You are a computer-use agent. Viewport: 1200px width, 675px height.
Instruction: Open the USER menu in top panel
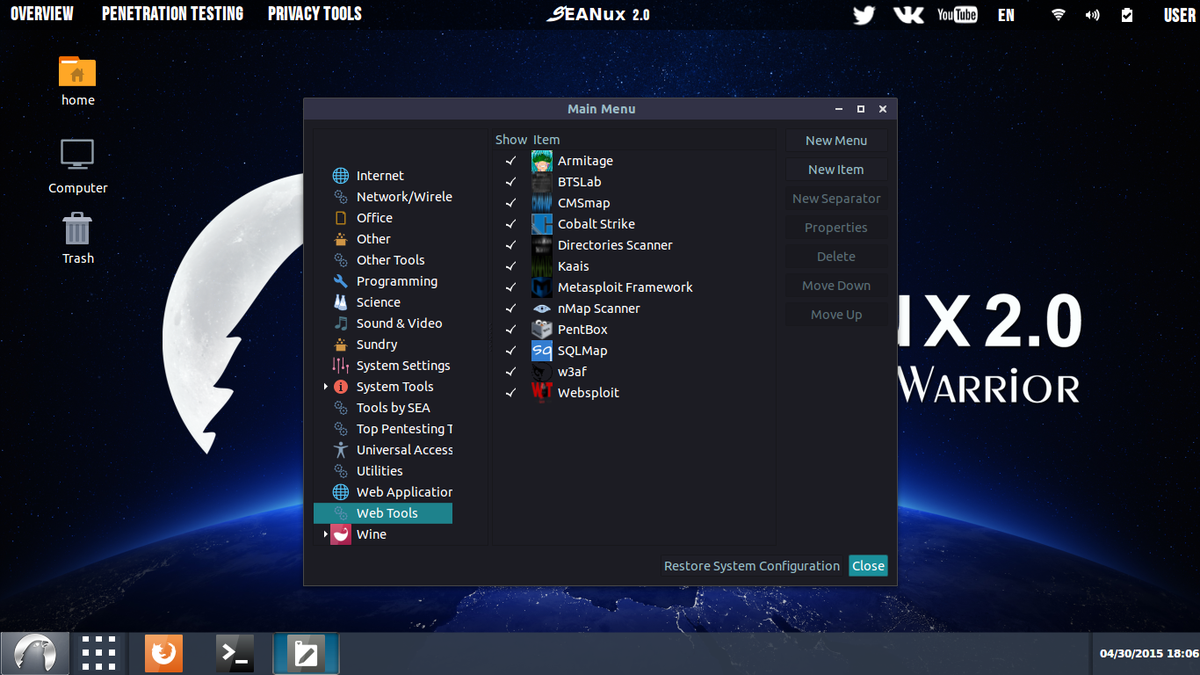1179,15
